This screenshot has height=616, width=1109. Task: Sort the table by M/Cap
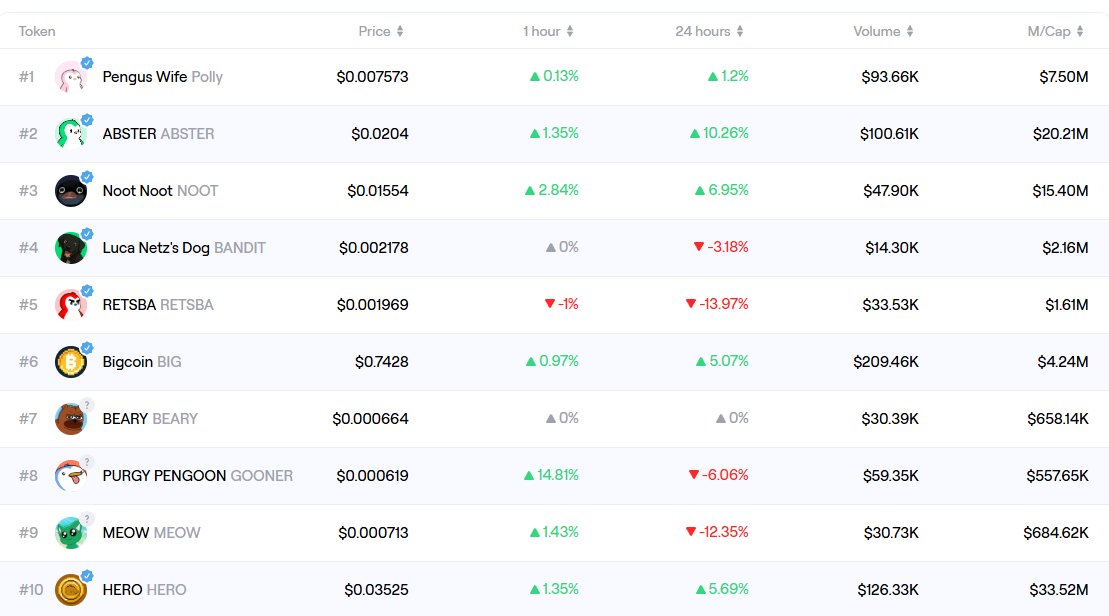1055,31
